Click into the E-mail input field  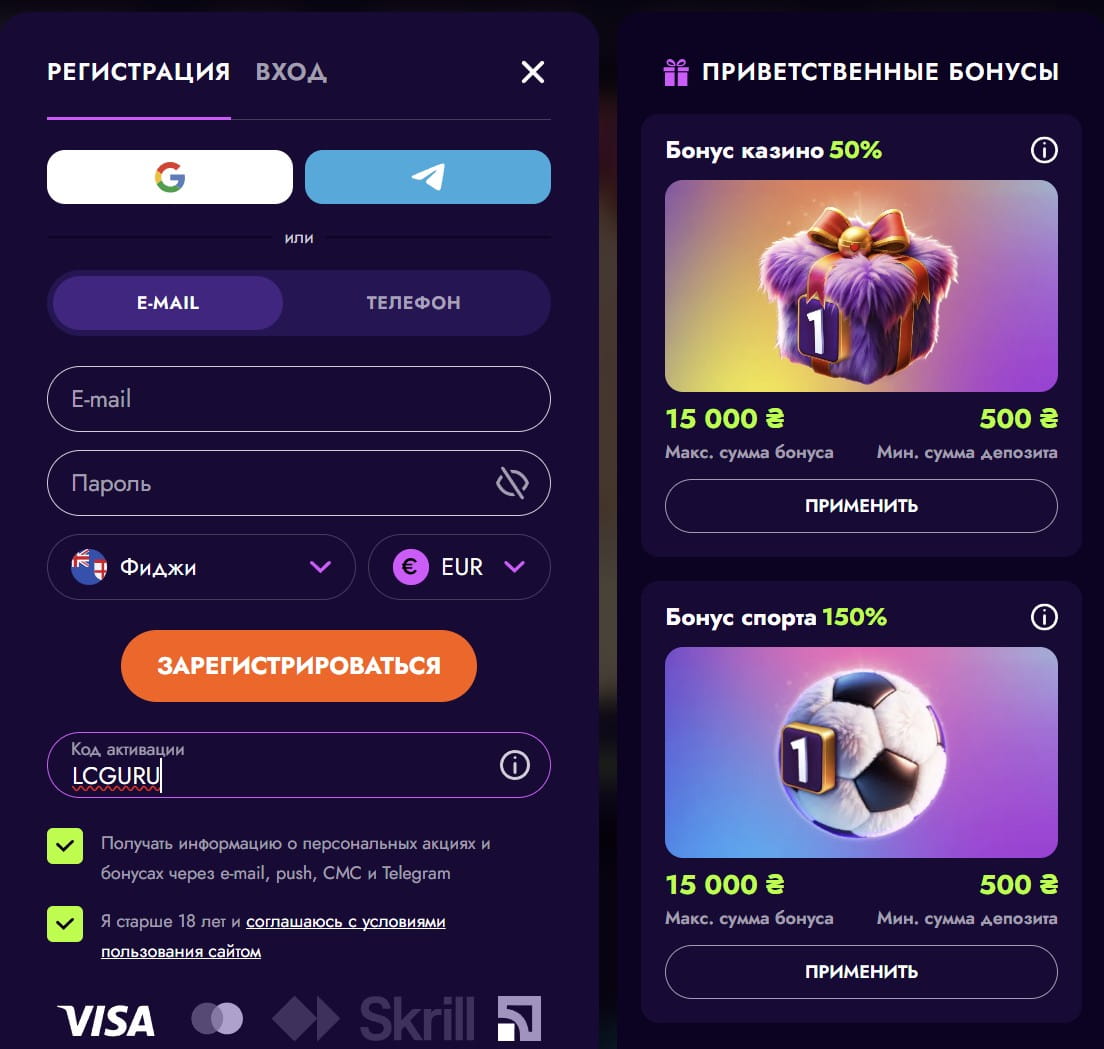point(299,398)
